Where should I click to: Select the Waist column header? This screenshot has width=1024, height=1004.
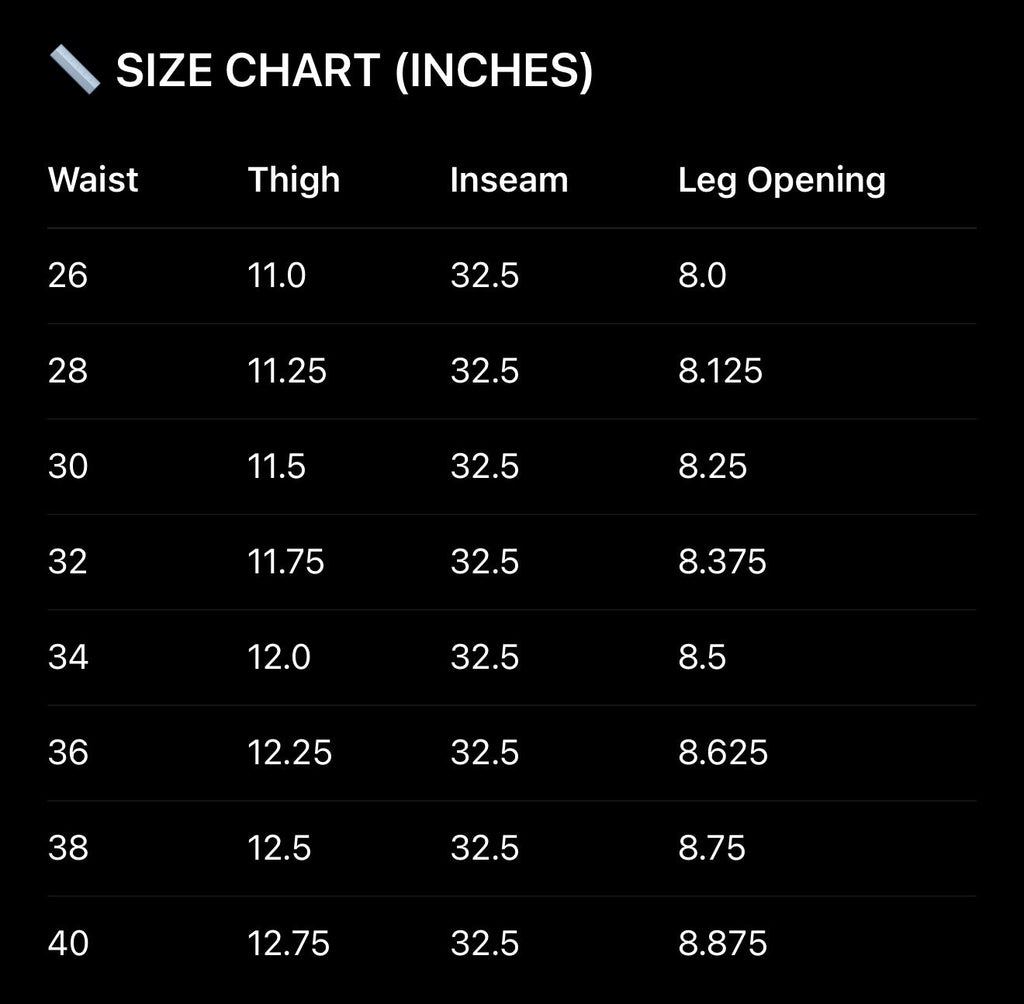93,179
